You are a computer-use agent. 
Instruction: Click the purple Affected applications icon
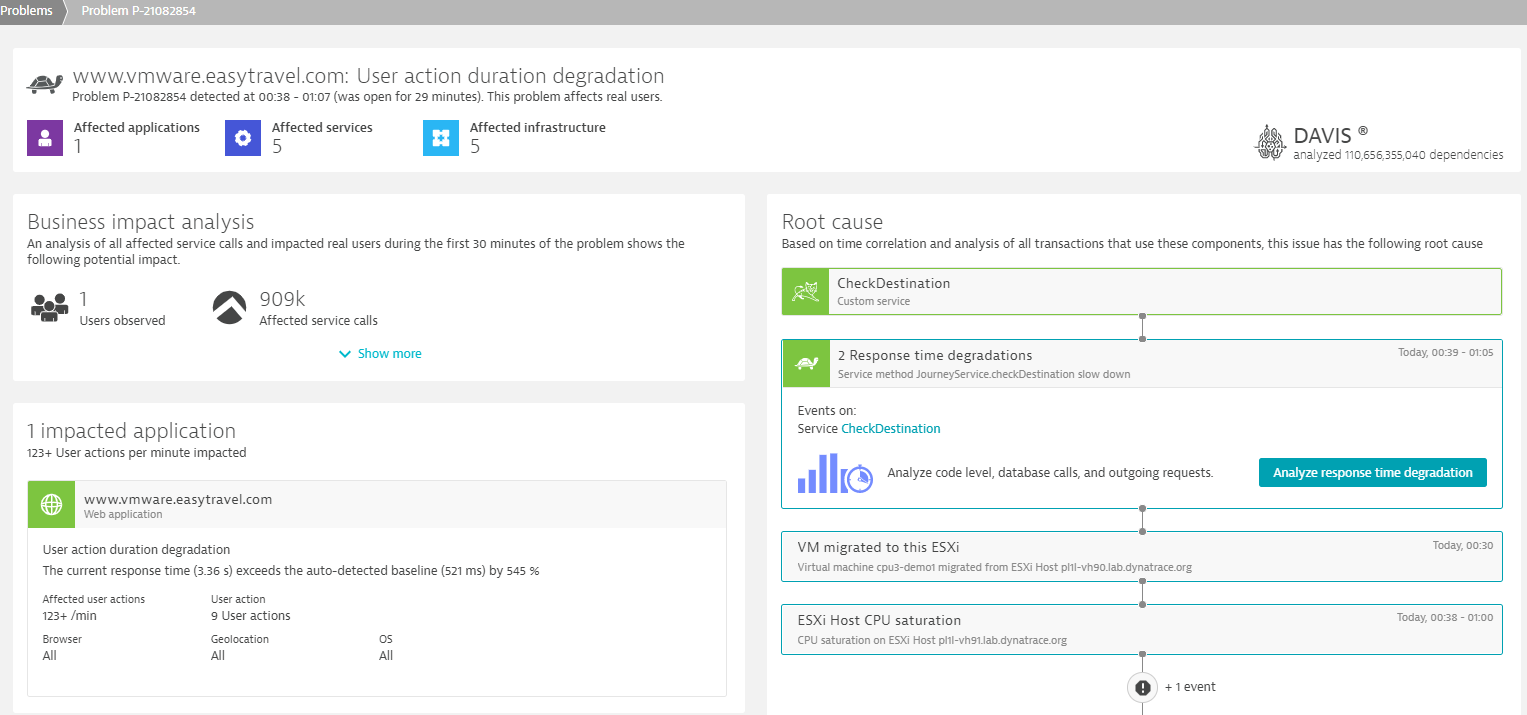click(45, 138)
